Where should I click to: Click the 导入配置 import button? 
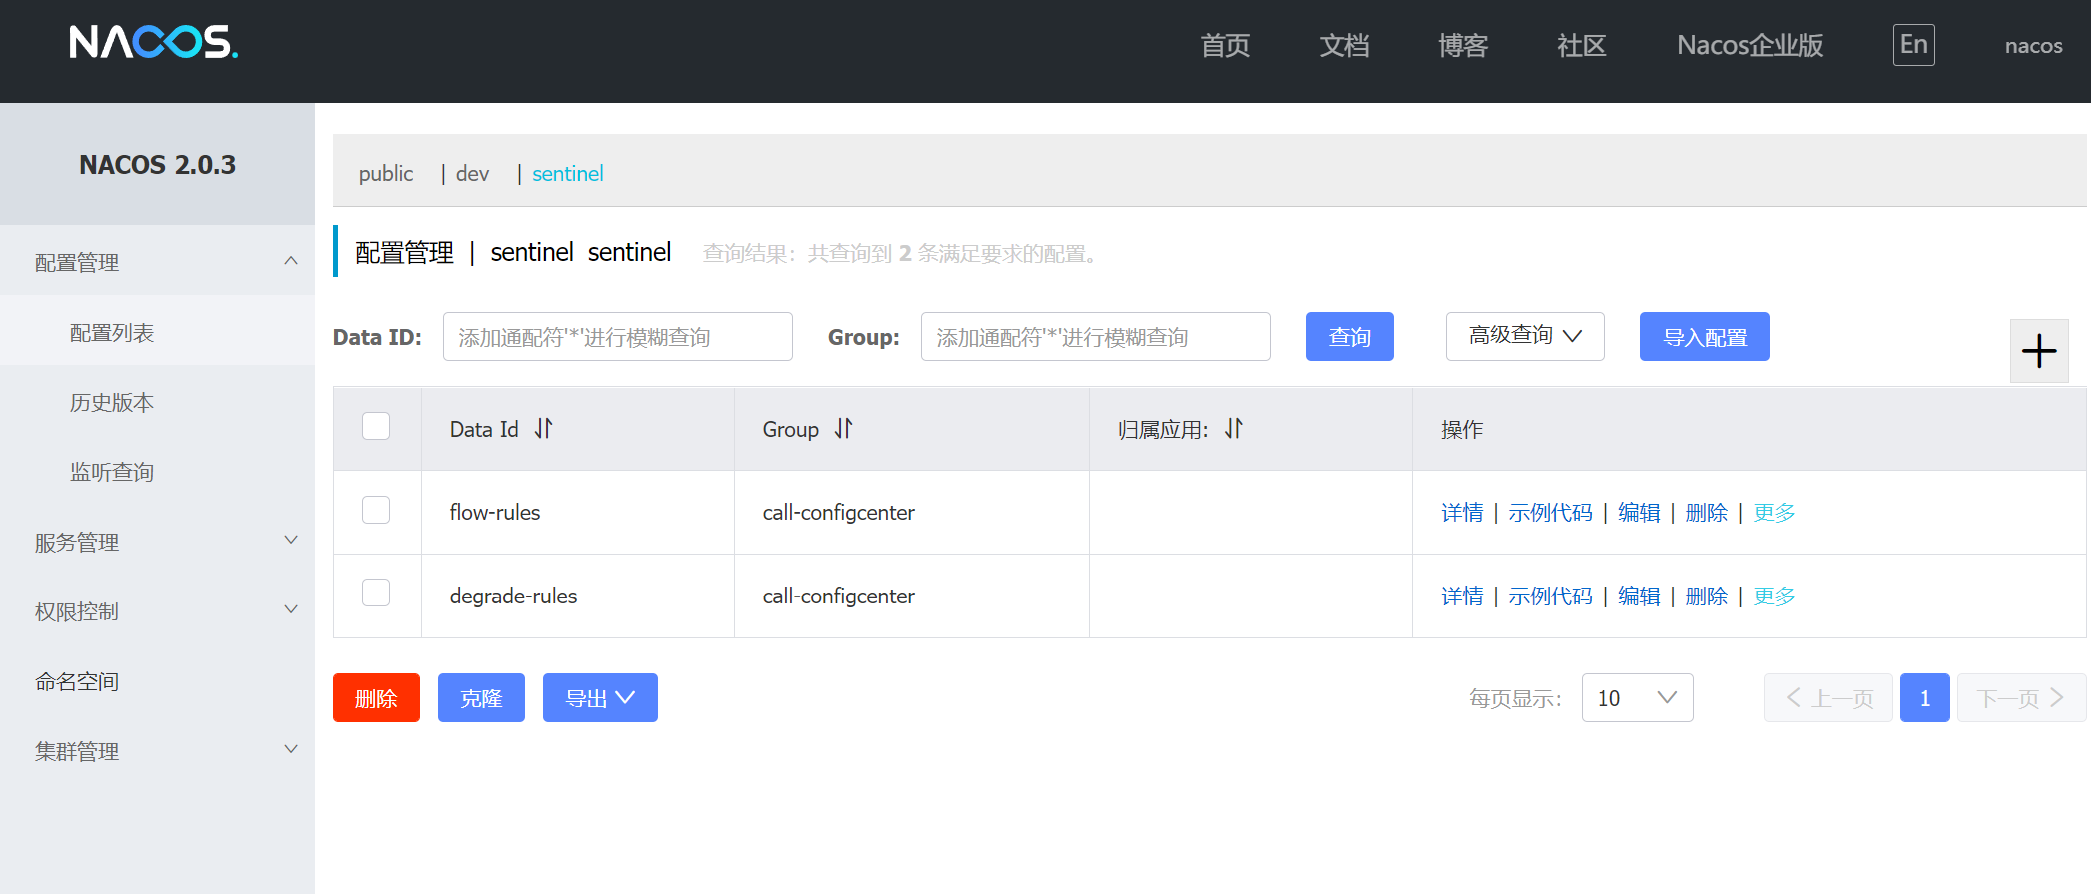(1705, 337)
